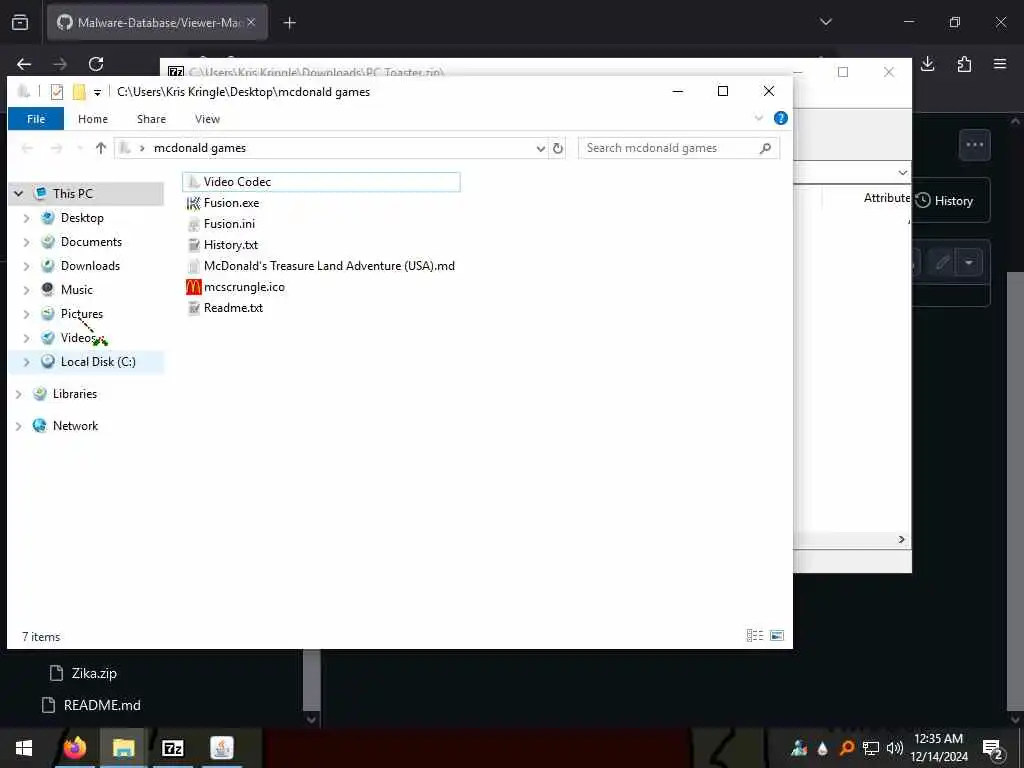Switch to details view layout icon
This screenshot has width=1024, height=768.
coord(754,635)
